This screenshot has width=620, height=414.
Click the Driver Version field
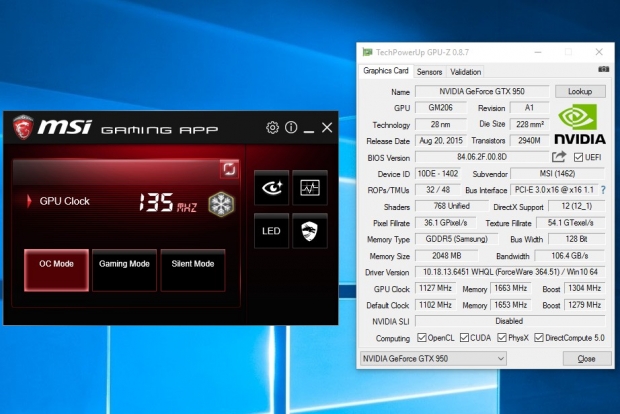click(x=510, y=272)
